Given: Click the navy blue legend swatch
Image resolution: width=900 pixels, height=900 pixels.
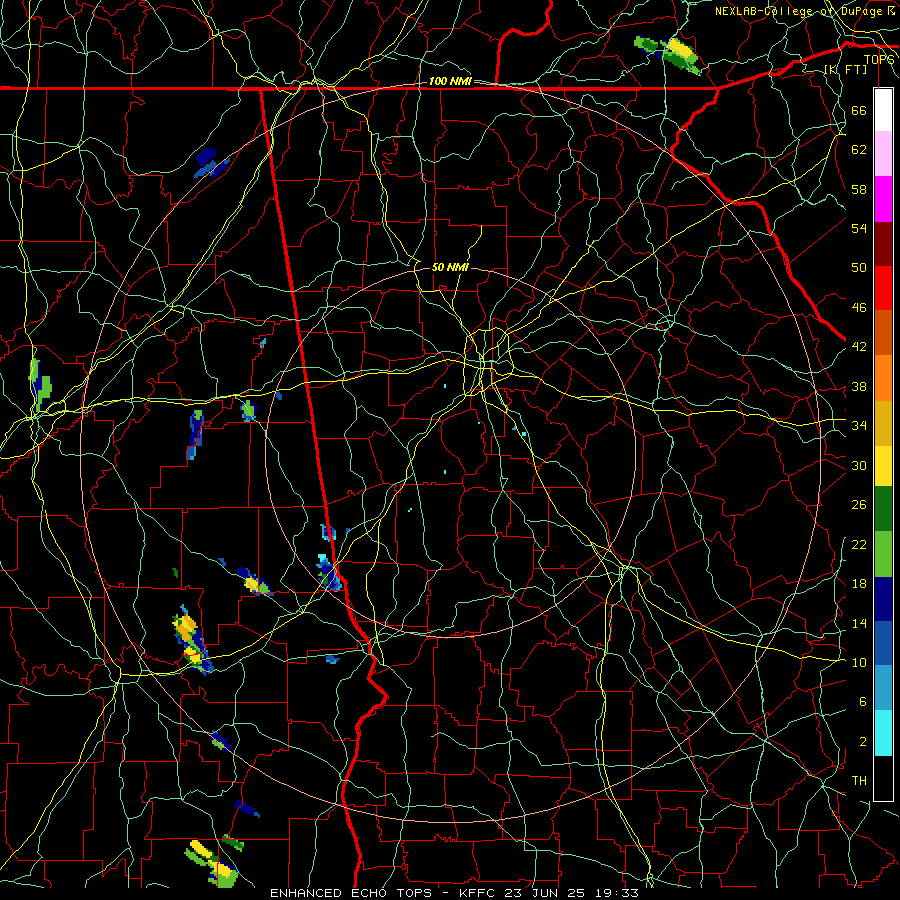Looking at the screenshot, I should tap(883, 599).
